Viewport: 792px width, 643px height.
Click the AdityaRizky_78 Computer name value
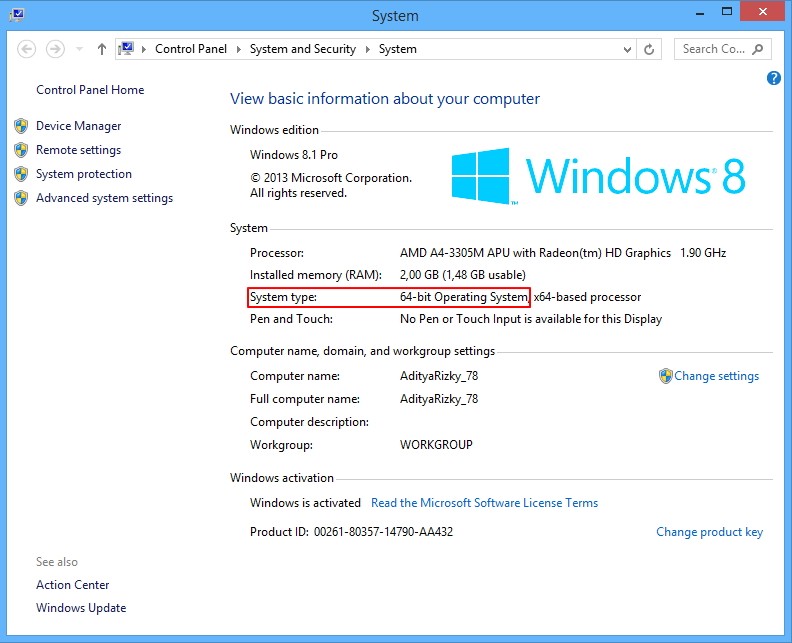click(439, 376)
